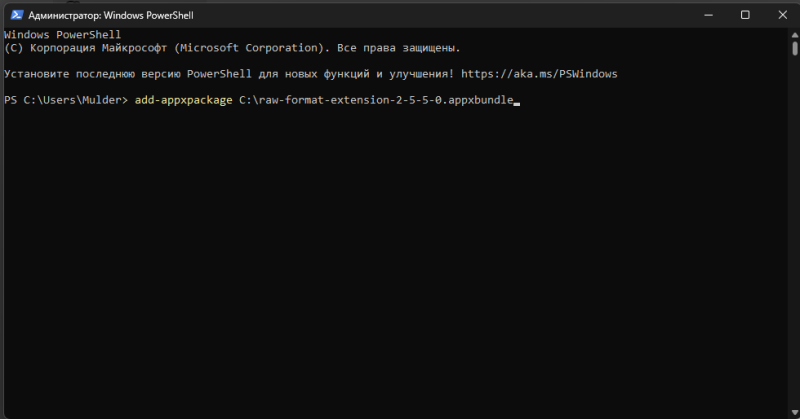Click the add-appxpackage command word

(183, 100)
